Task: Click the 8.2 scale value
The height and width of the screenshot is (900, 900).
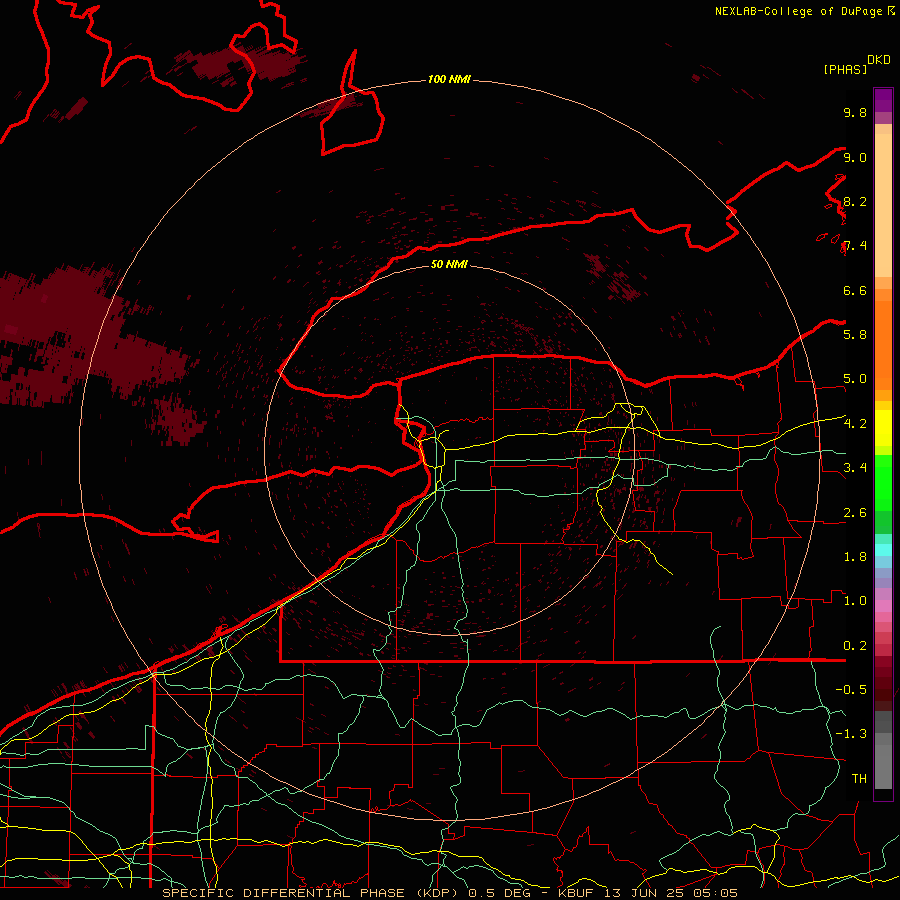Action: click(855, 201)
